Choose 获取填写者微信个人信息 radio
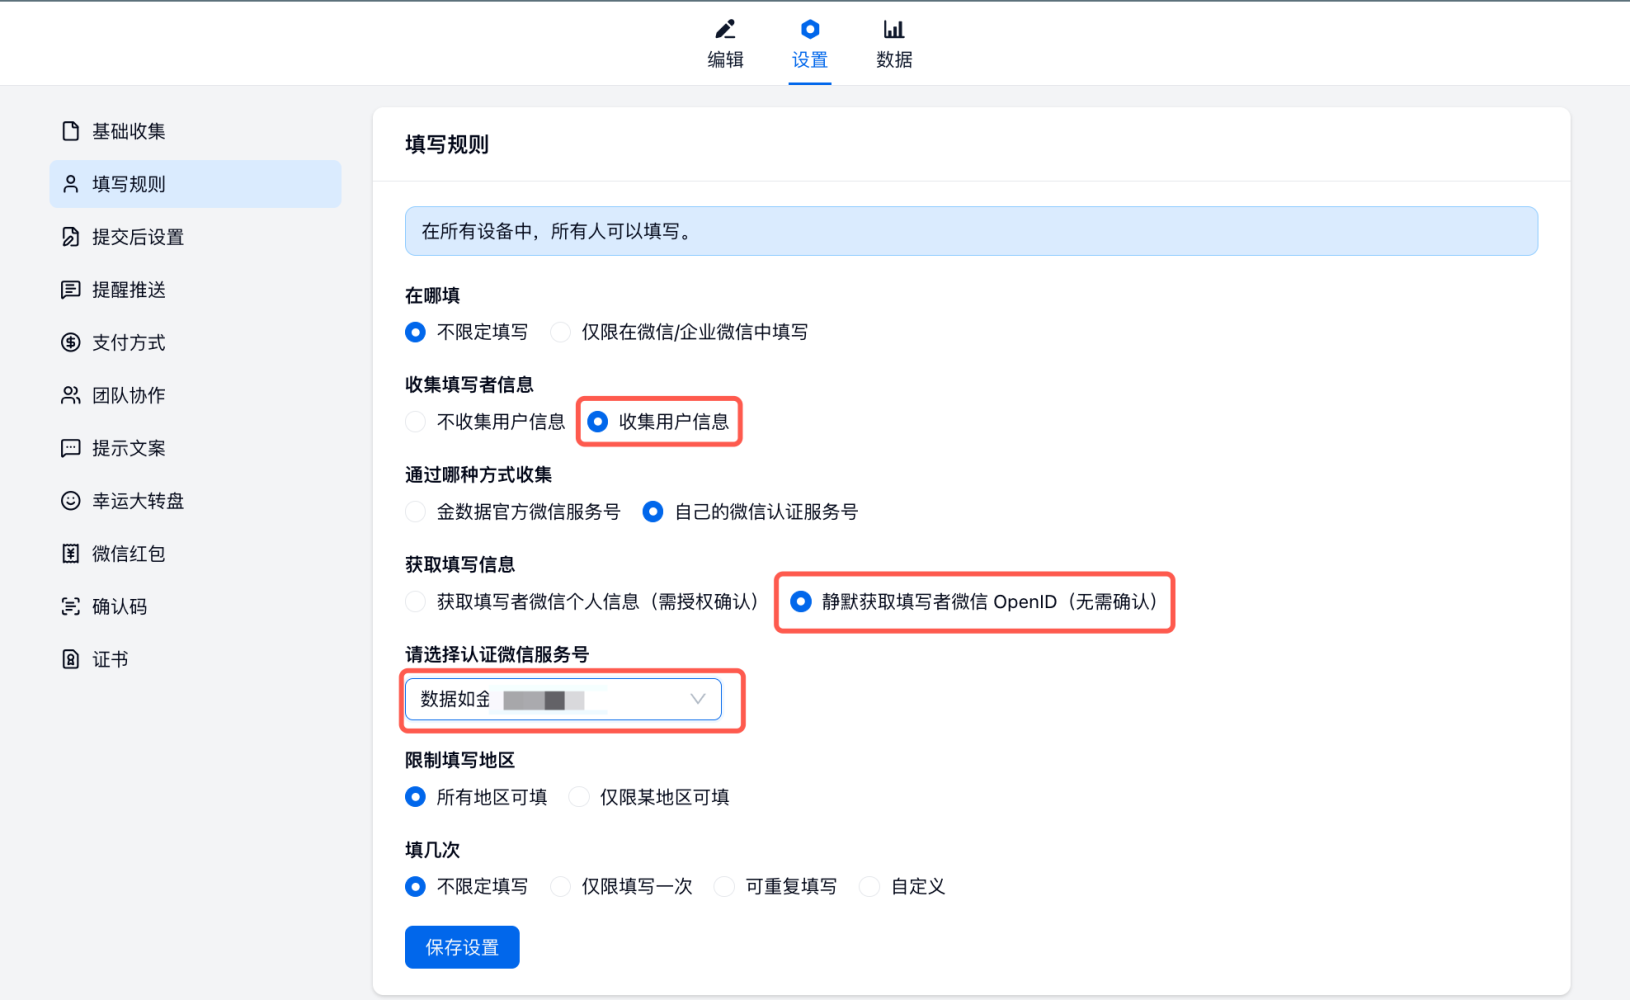The width and height of the screenshot is (1630, 1000). (x=415, y=602)
